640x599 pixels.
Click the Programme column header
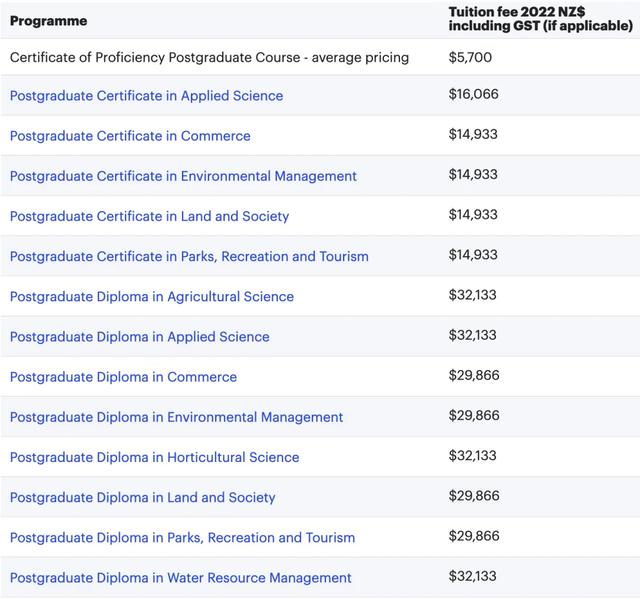[x=48, y=21]
